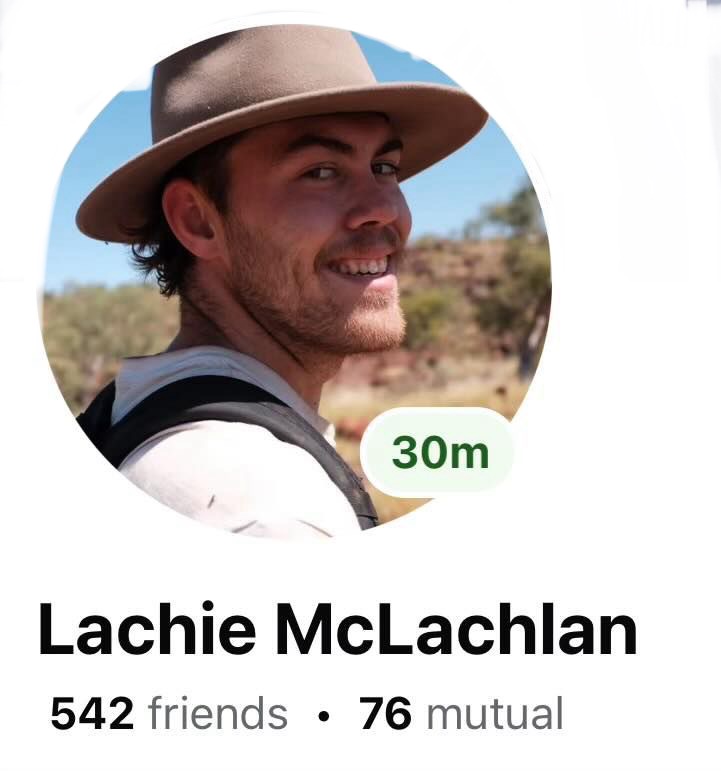Screen dimensions: 721x771
Task: Tap the 30m text inside the badge
Action: 440,453
